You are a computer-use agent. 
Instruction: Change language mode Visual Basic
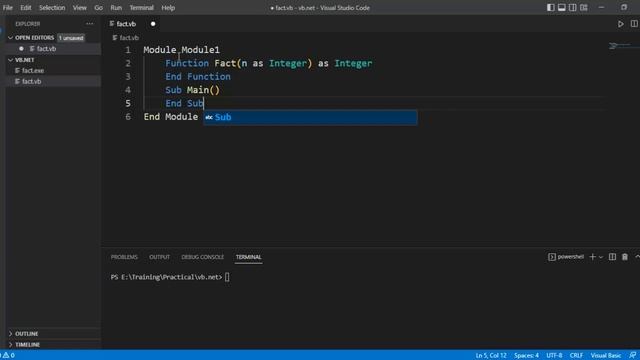coord(606,356)
